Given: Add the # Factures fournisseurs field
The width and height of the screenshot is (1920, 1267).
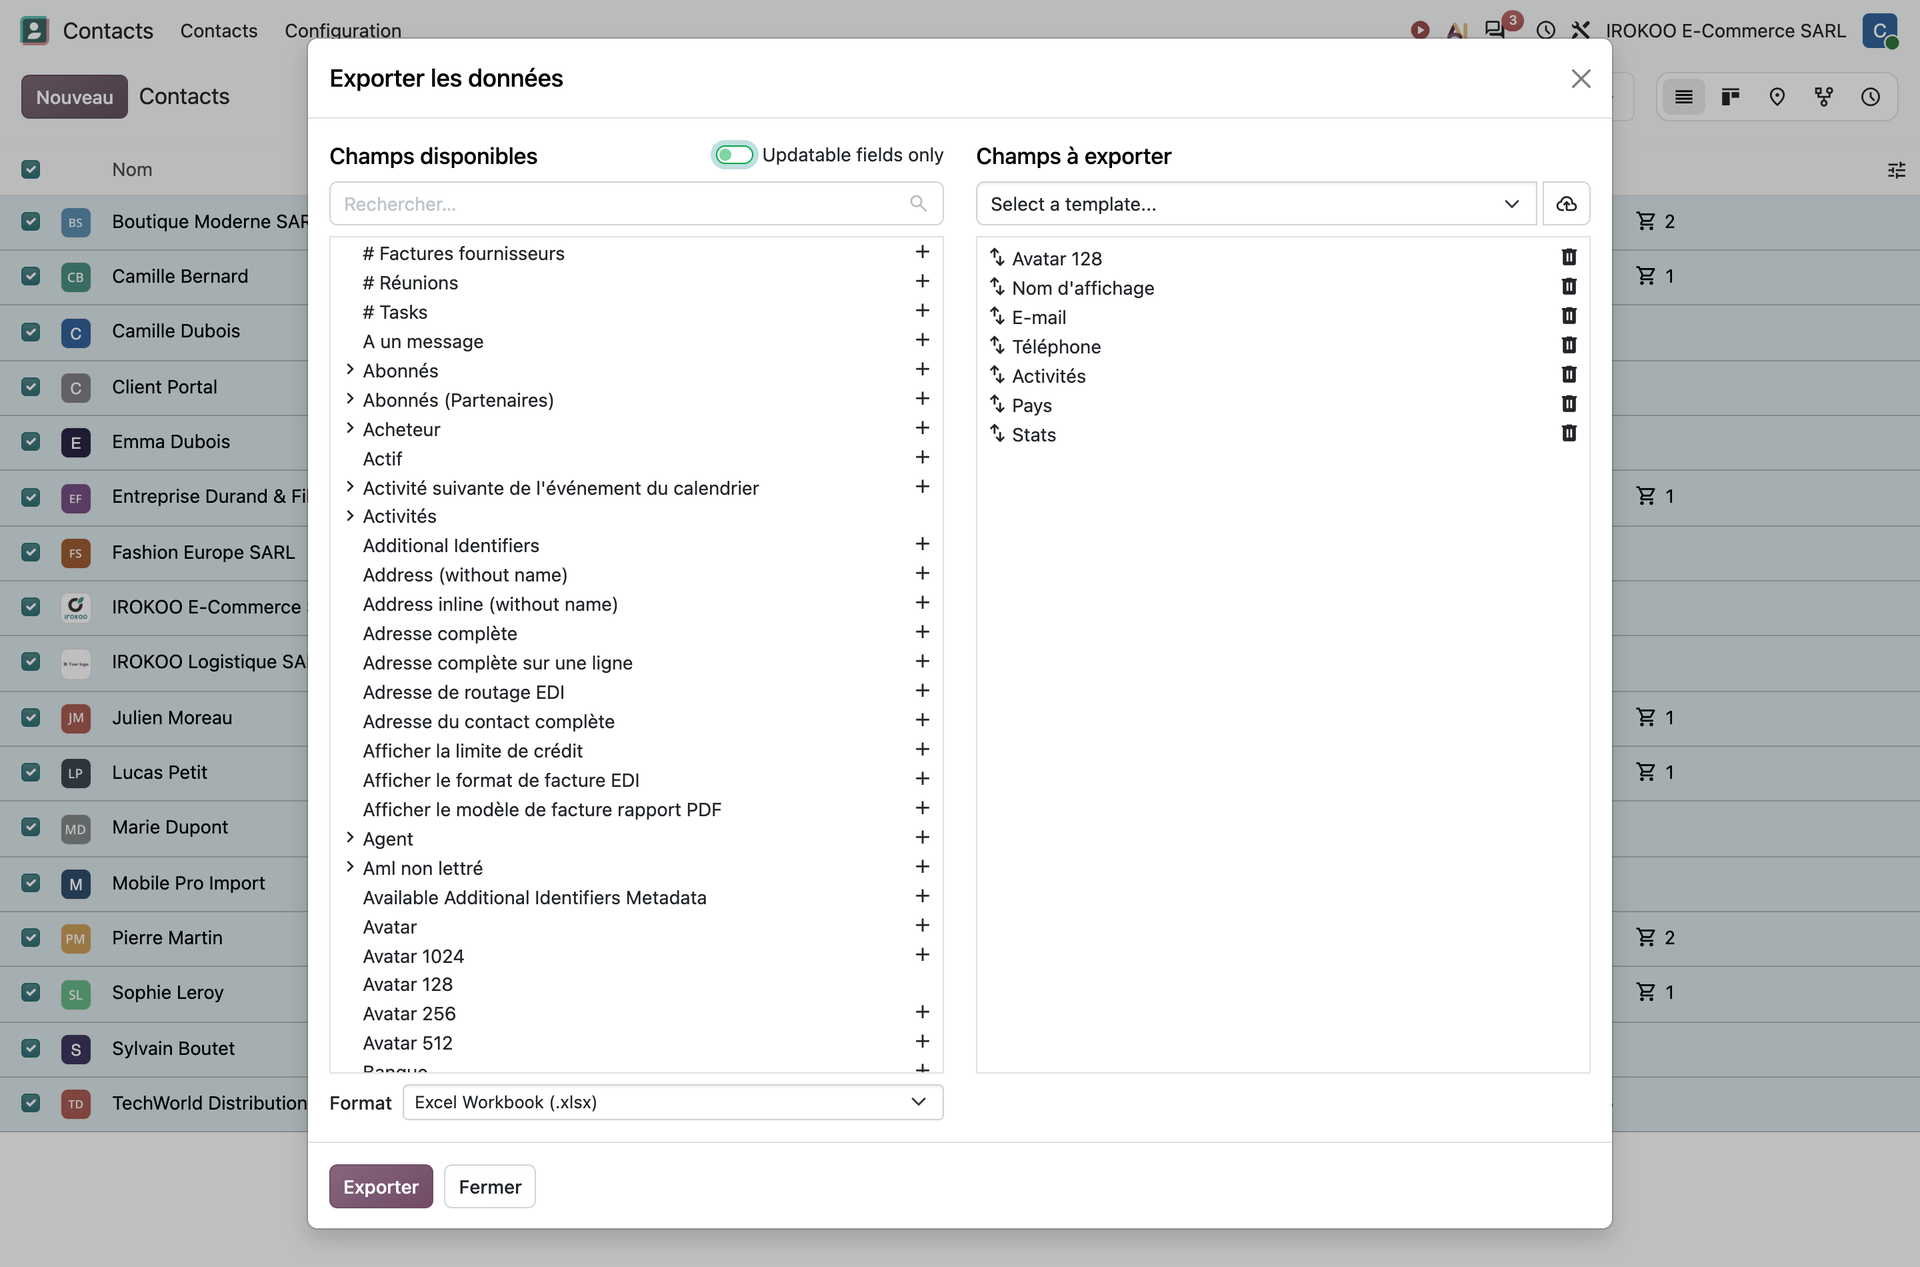Looking at the screenshot, I should pyautogui.click(x=922, y=252).
